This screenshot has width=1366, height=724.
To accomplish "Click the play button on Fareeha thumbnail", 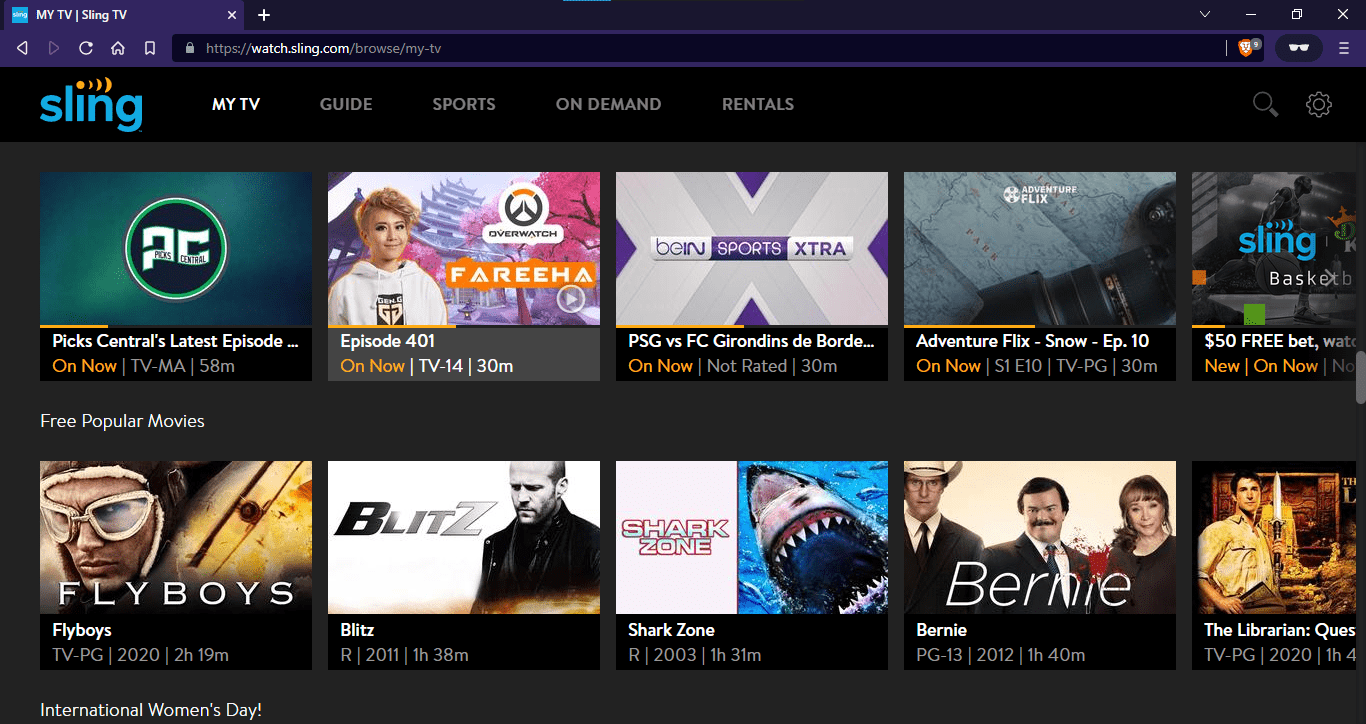I will 571,298.
